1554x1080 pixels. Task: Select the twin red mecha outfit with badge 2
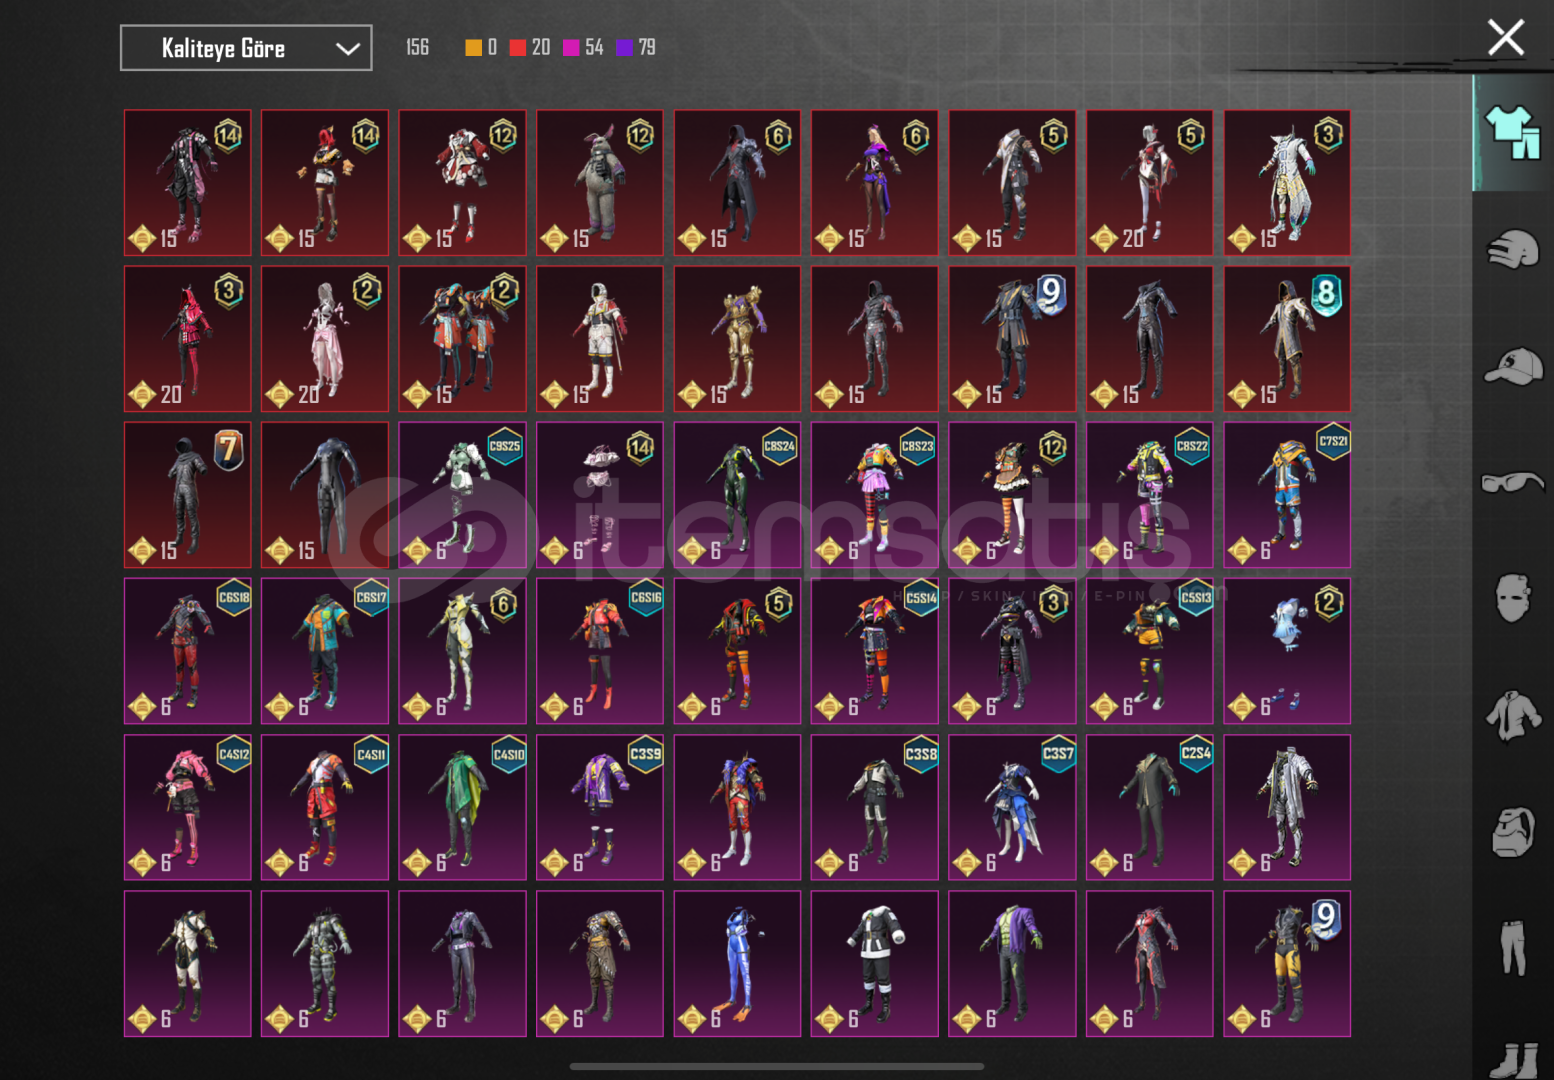click(462, 339)
